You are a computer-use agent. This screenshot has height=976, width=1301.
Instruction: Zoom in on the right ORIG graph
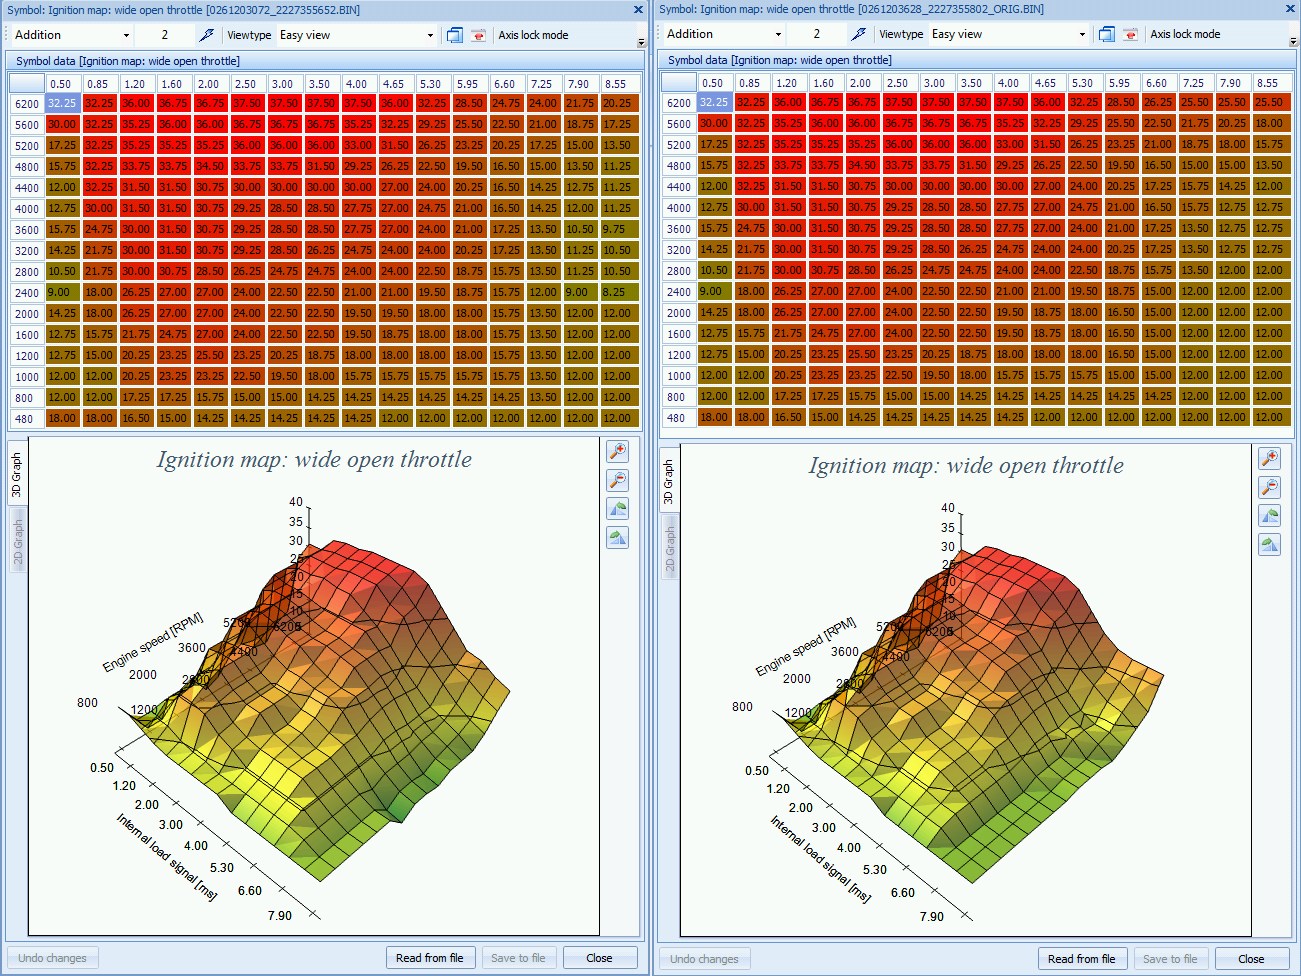point(1269,458)
